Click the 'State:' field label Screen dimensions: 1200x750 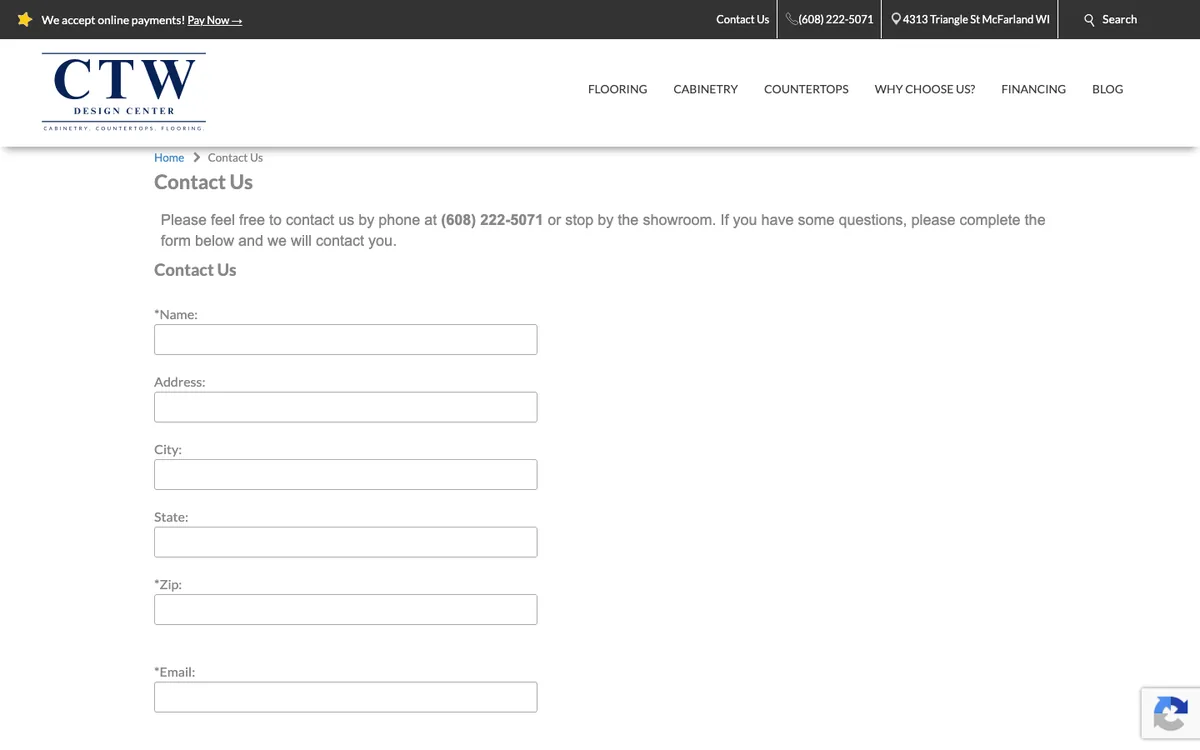(171, 517)
